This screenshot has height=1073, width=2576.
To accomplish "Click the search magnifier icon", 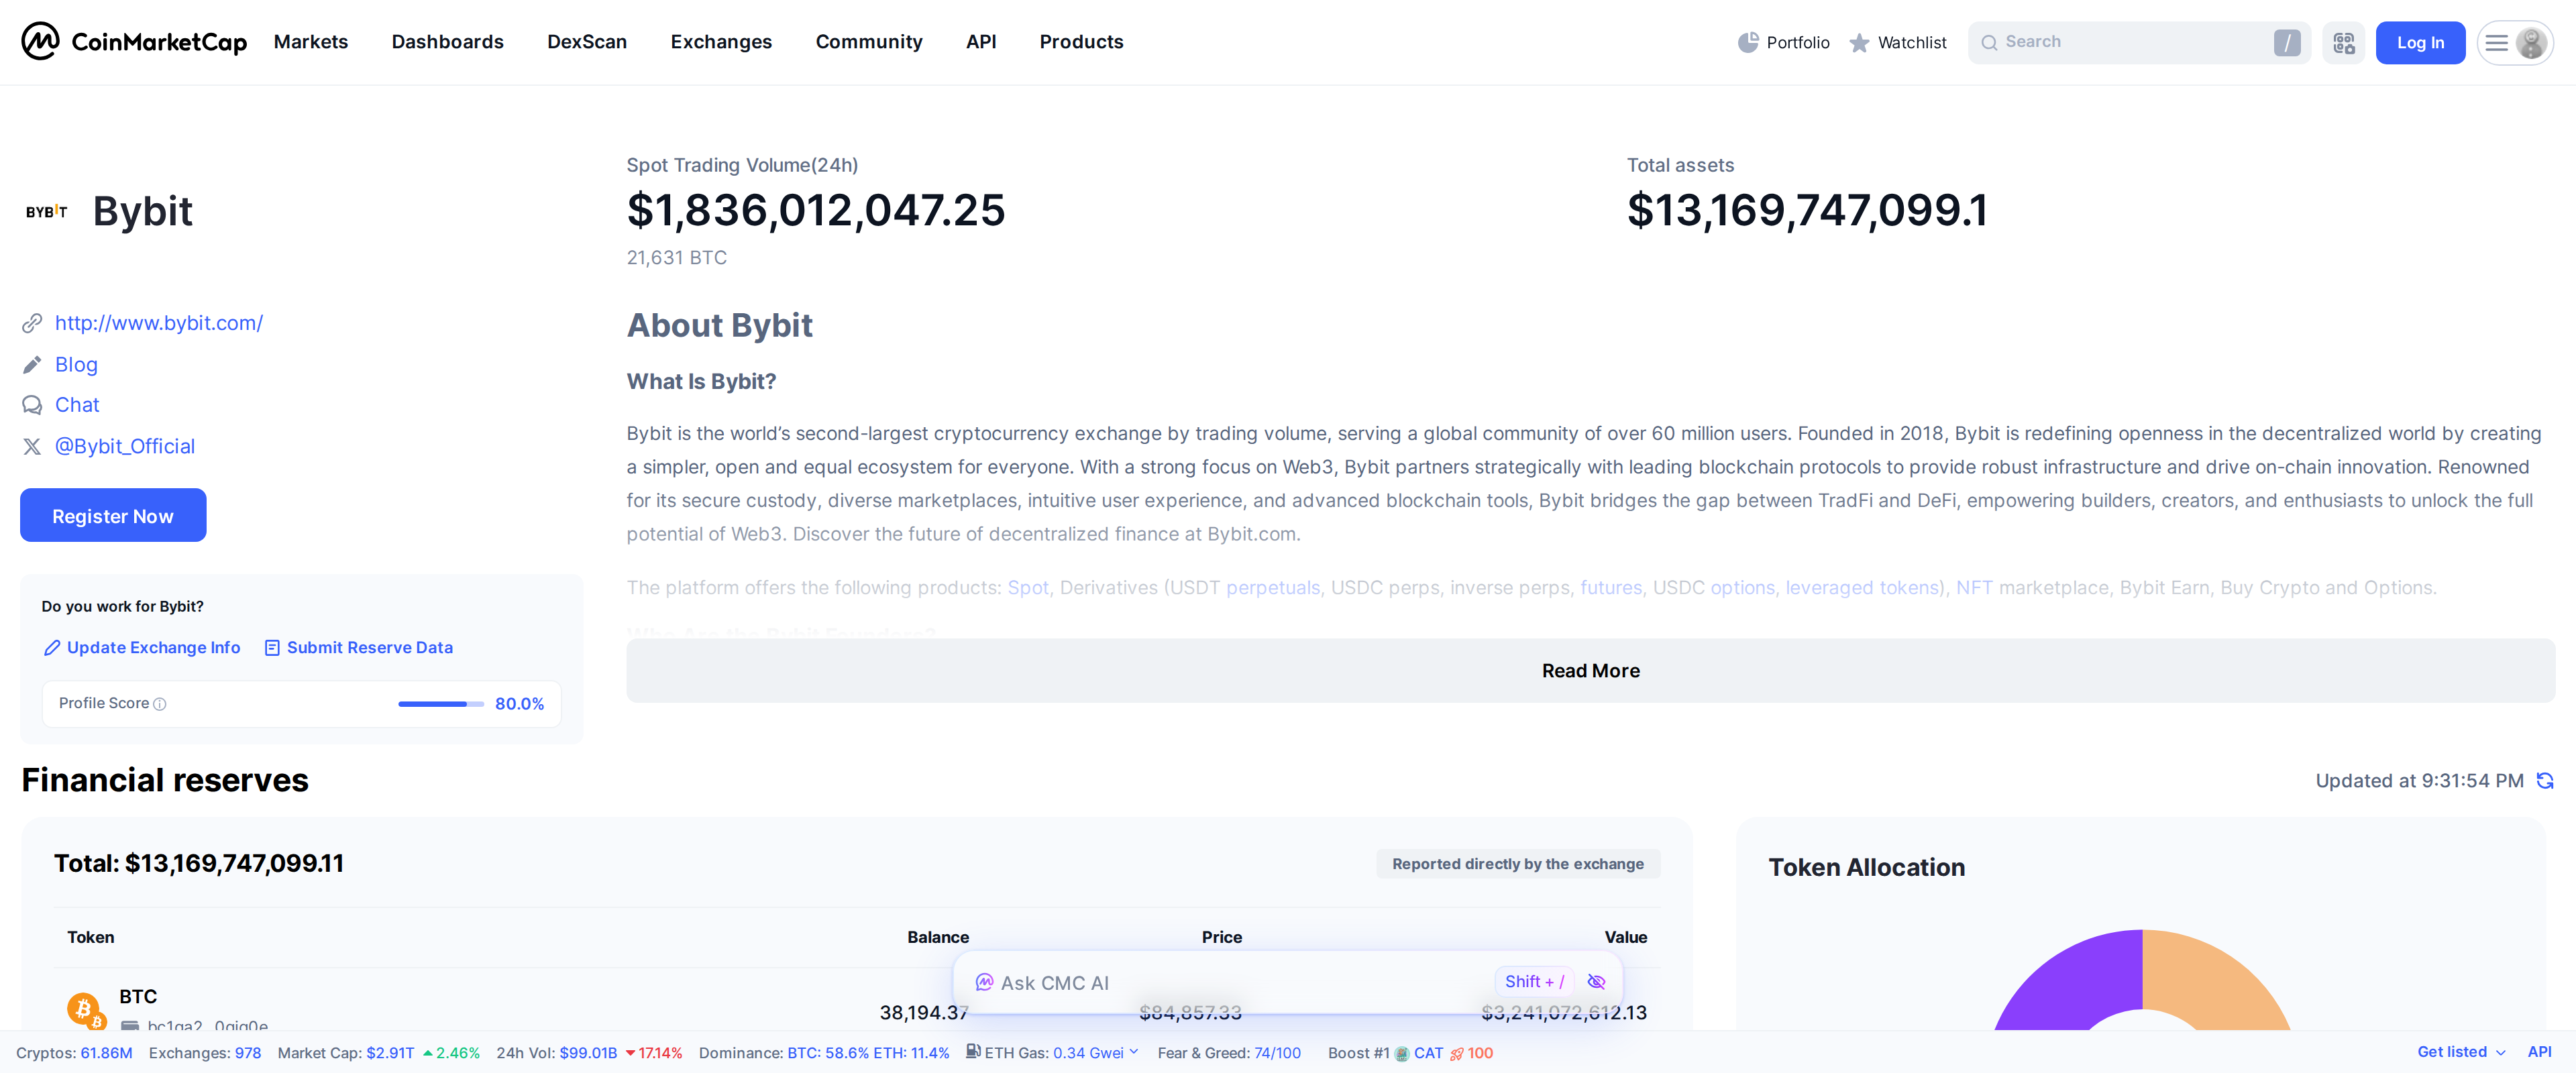I will pyautogui.click(x=1989, y=42).
